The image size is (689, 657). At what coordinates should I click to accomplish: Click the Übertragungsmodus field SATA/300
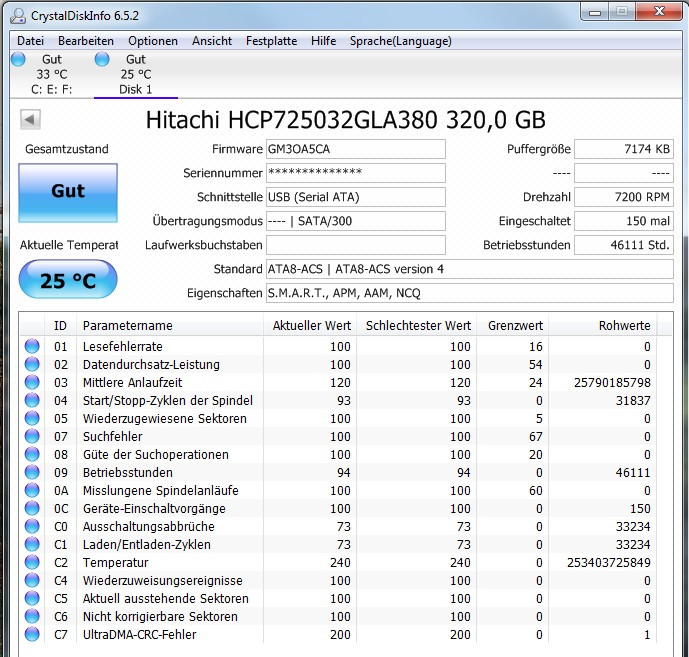(x=356, y=221)
